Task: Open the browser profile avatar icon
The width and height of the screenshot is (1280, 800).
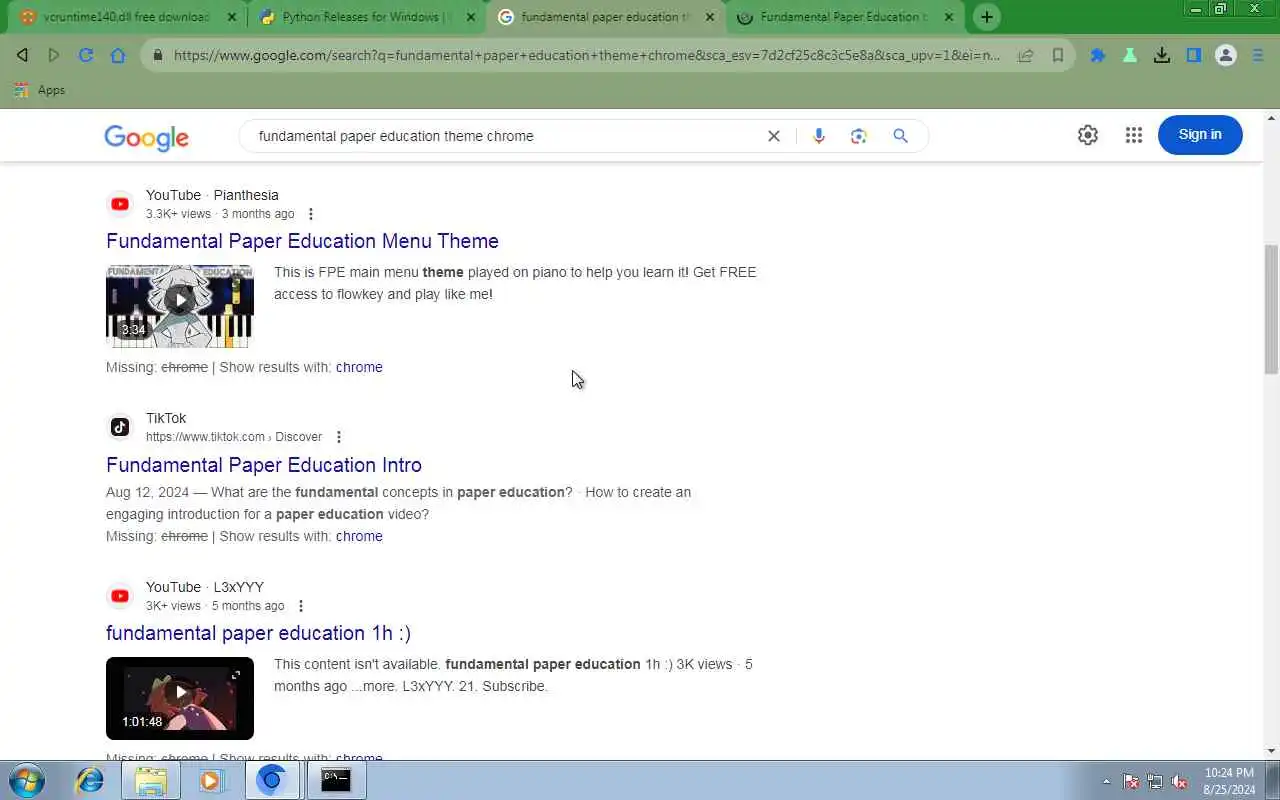Action: pos(1226,55)
